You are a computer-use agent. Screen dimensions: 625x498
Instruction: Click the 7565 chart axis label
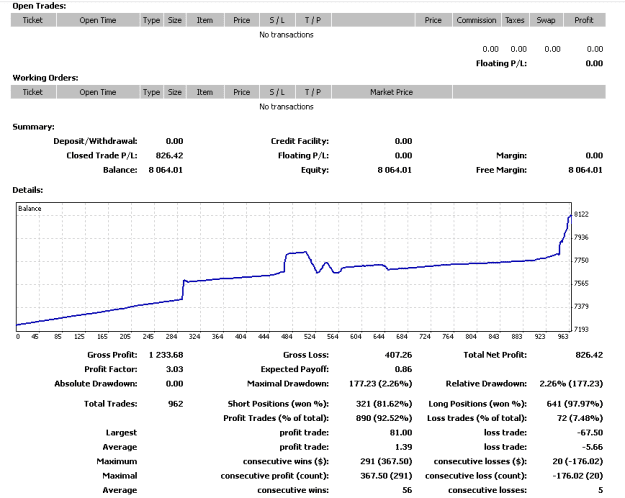pyautogui.click(x=581, y=283)
